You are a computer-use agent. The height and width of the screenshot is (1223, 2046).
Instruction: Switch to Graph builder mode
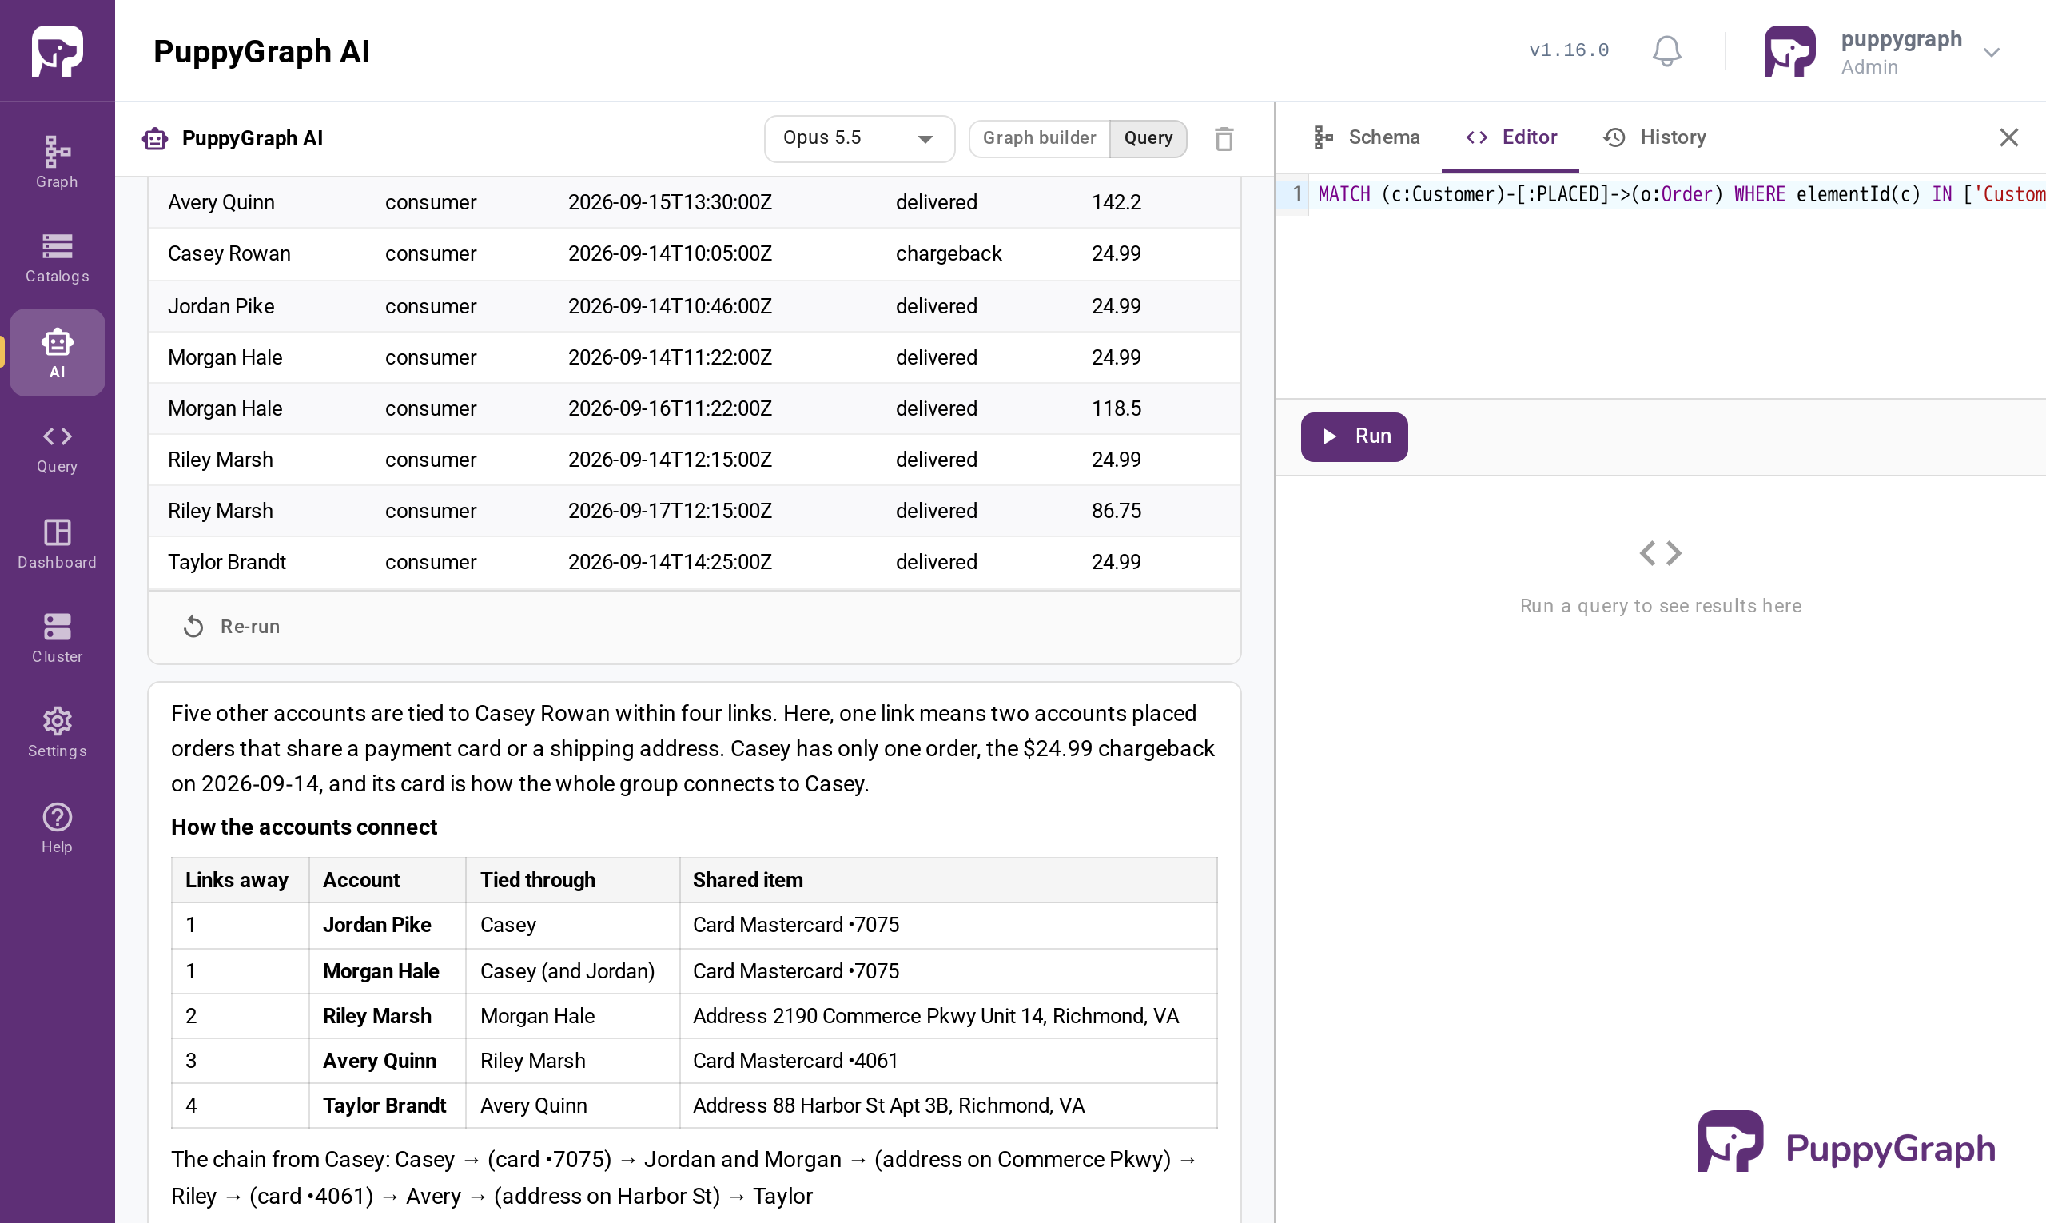tap(1039, 138)
